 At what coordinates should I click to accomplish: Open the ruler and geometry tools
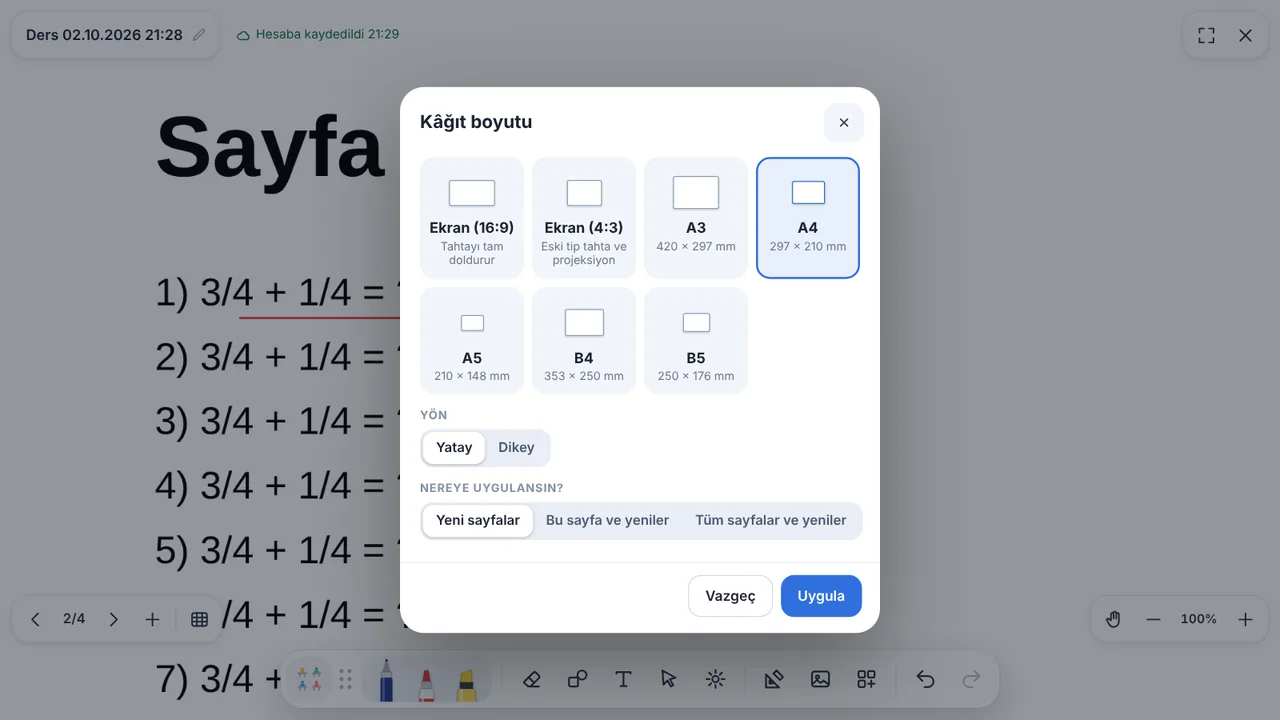click(774, 680)
